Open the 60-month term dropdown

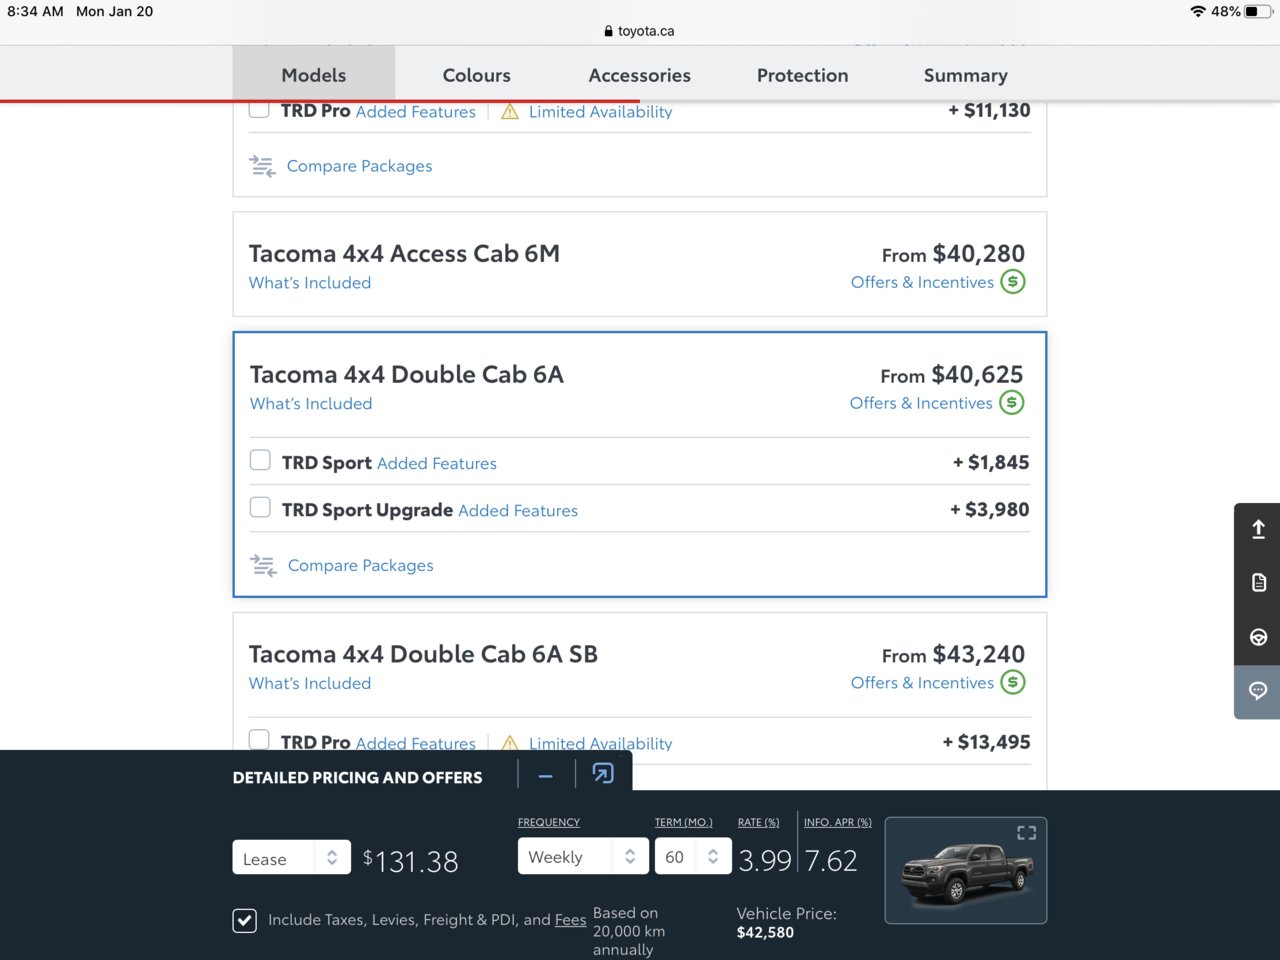click(x=693, y=856)
